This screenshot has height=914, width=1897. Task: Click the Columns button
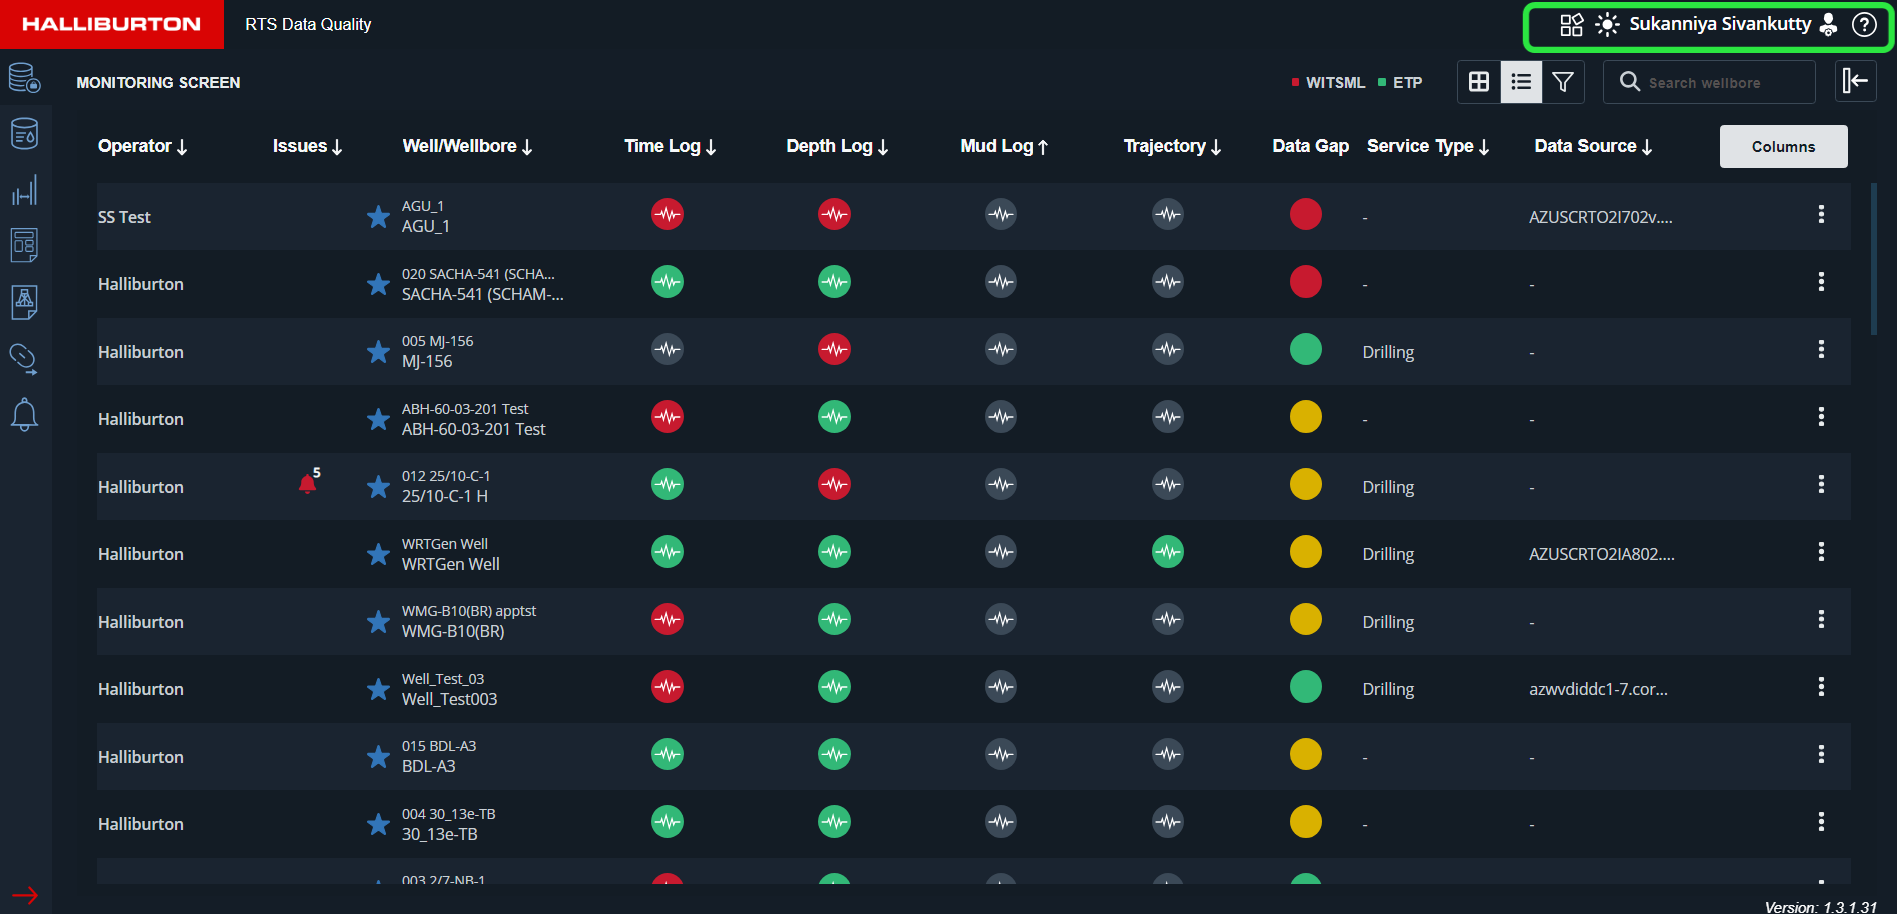pyautogui.click(x=1782, y=146)
